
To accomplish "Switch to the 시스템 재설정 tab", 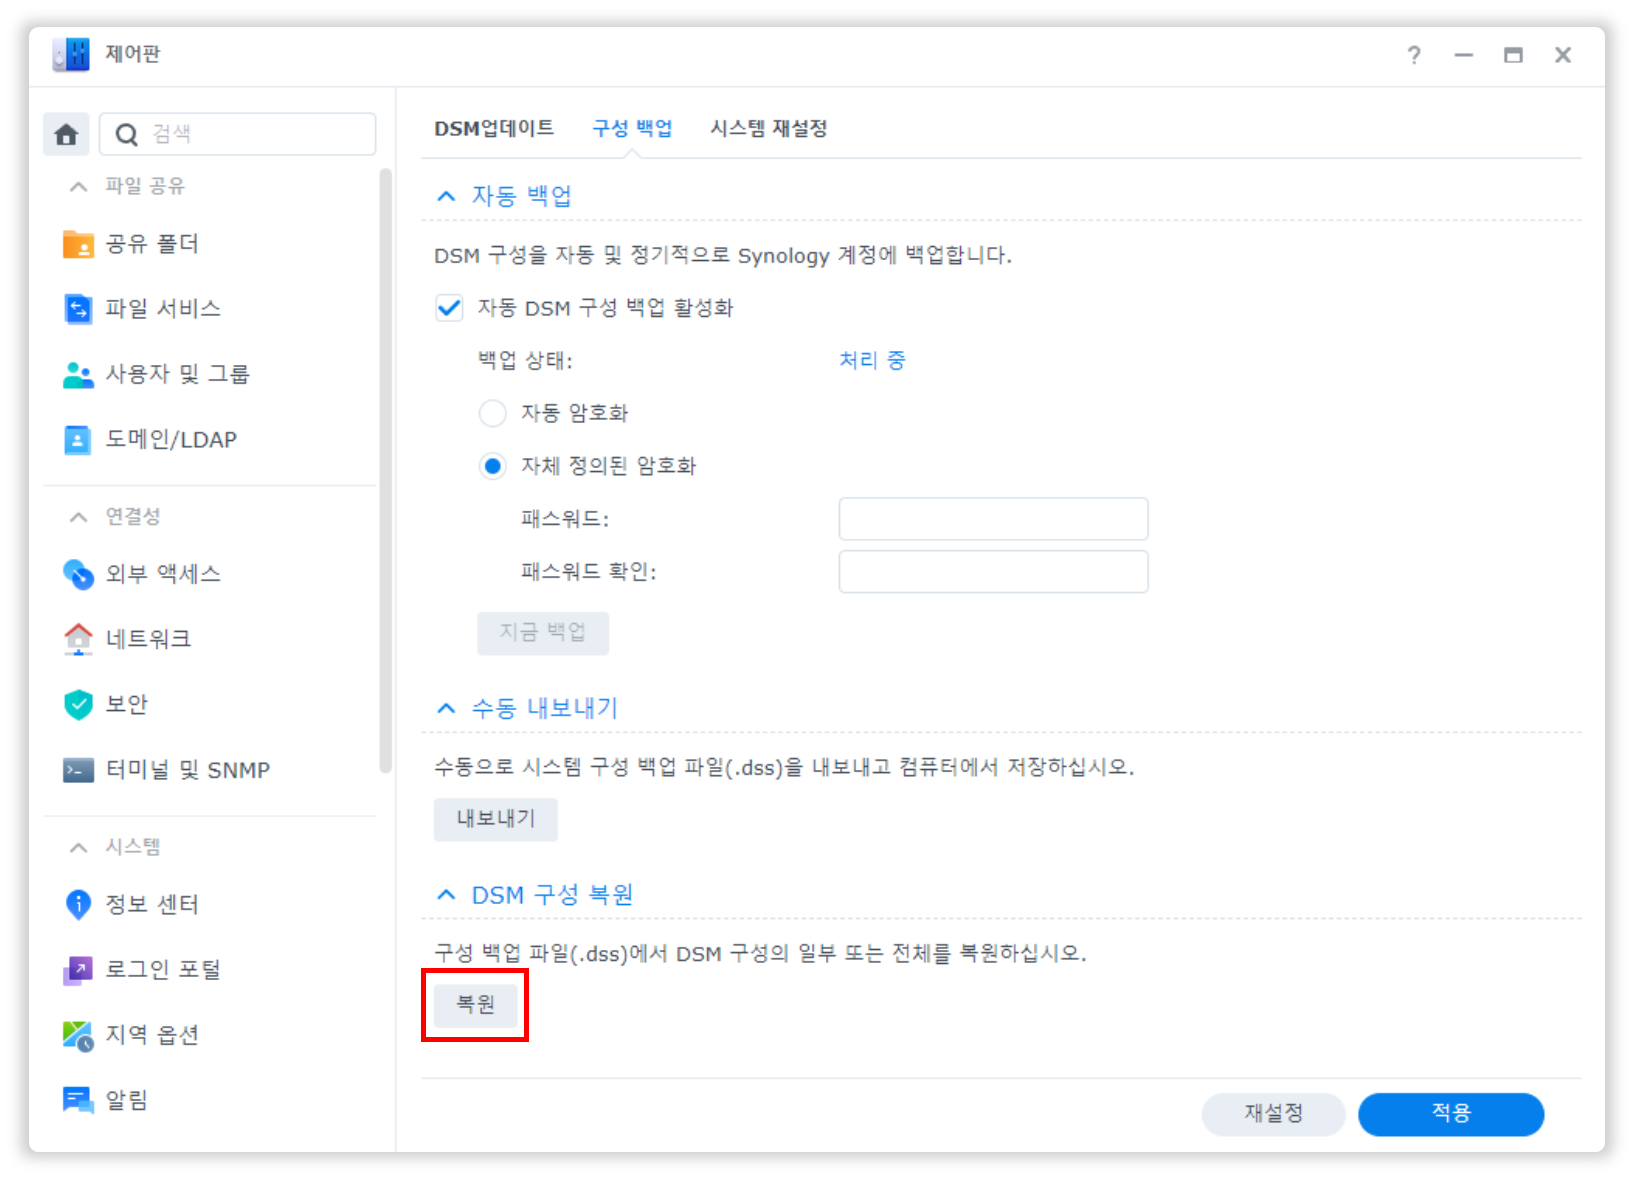I will 768,129.
